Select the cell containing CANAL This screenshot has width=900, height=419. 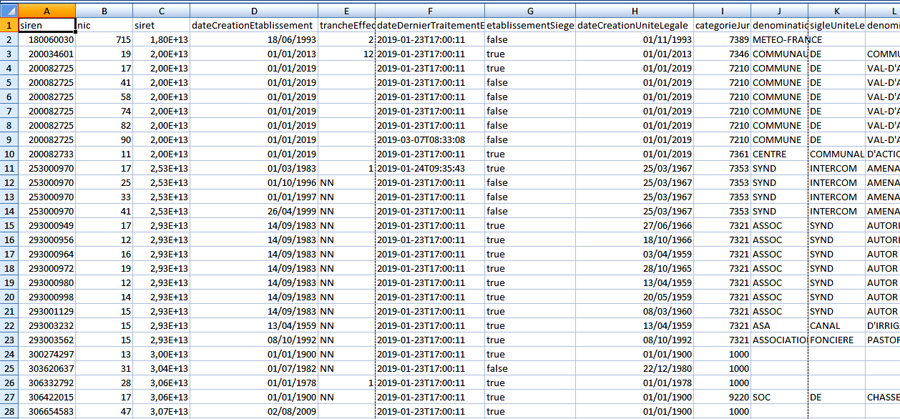(836, 326)
